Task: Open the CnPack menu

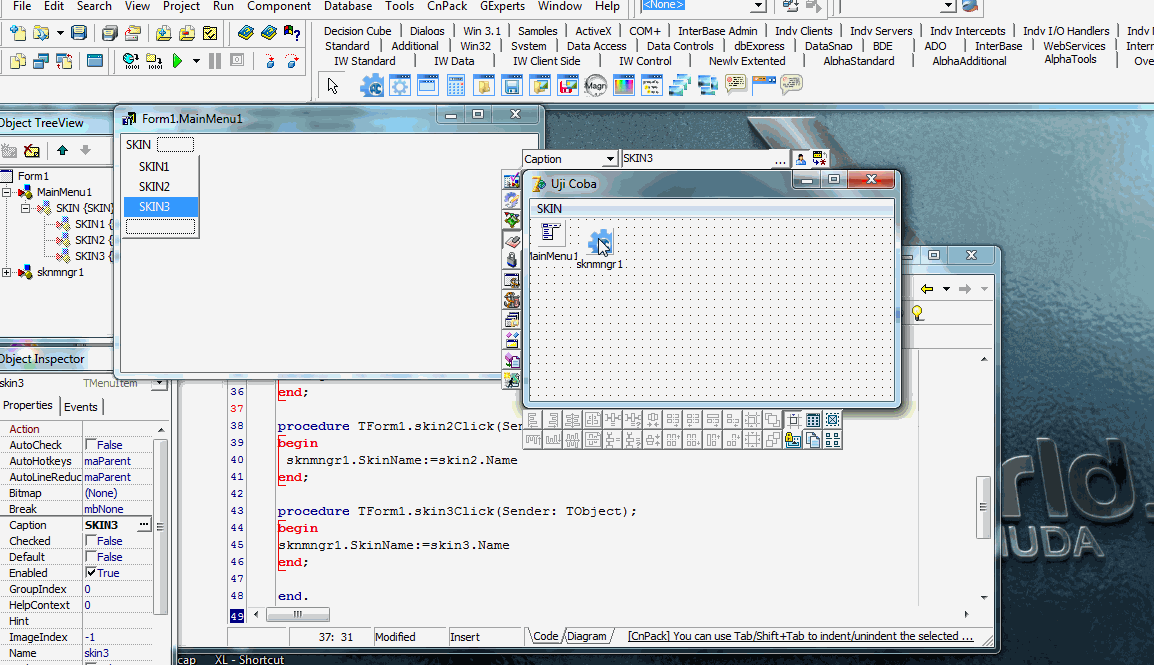Action: coord(447,6)
